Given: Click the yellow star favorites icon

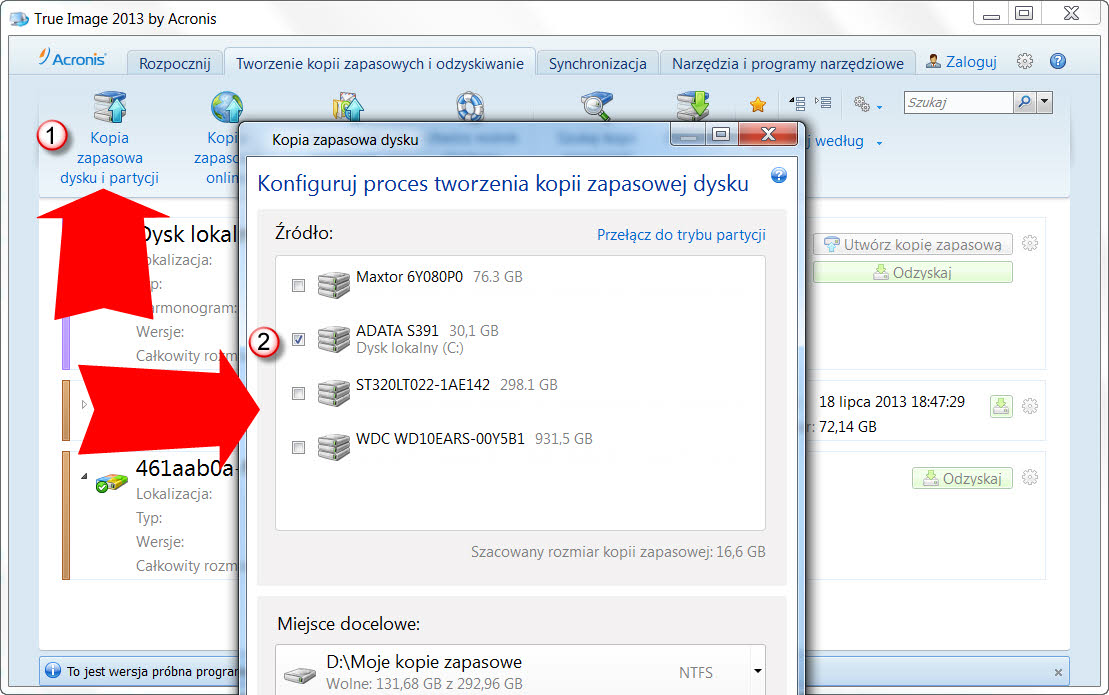Looking at the screenshot, I should click(757, 105).
